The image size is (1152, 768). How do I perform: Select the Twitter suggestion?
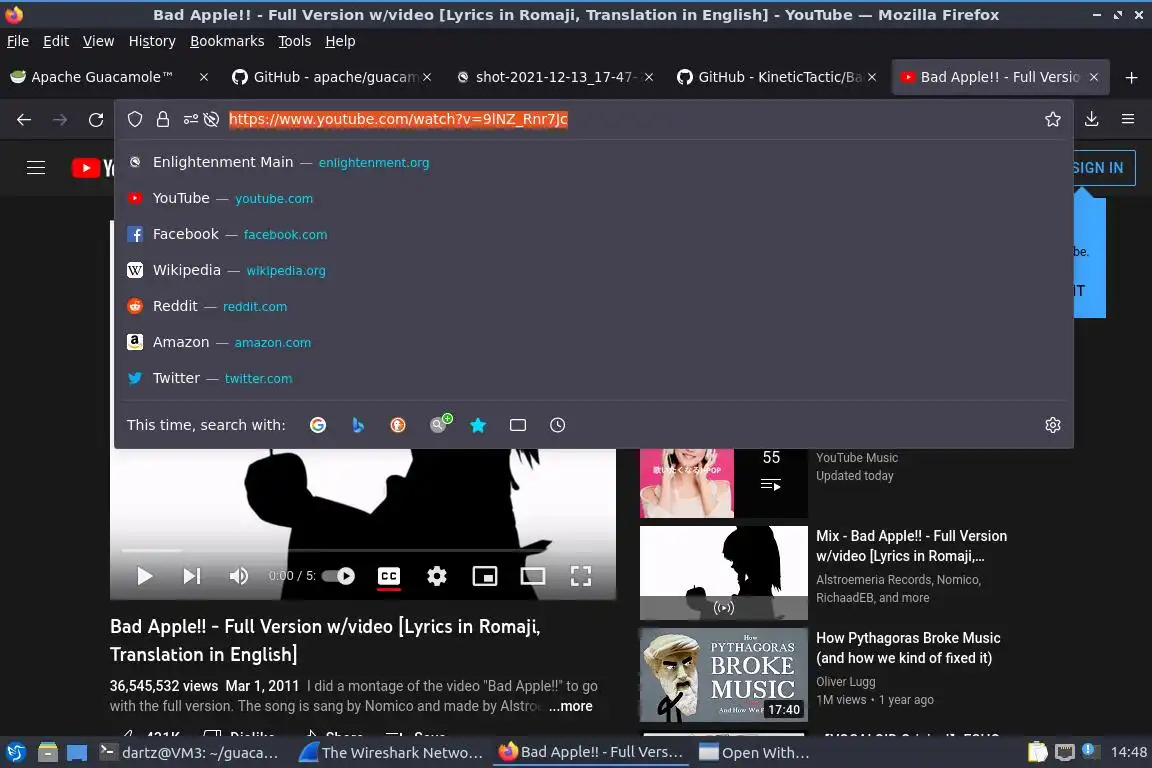[x=594, y=378]
